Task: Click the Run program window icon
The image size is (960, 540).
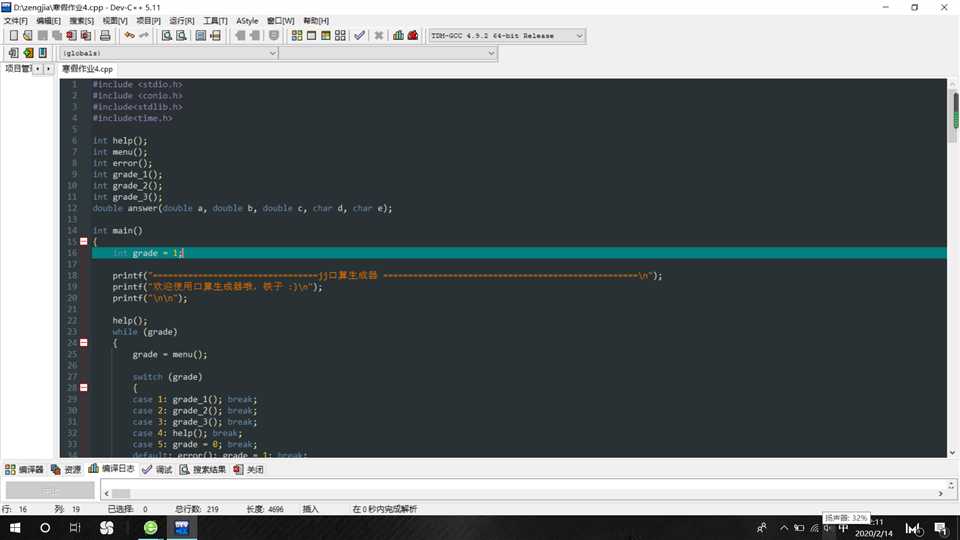Action: pos(312,36)
